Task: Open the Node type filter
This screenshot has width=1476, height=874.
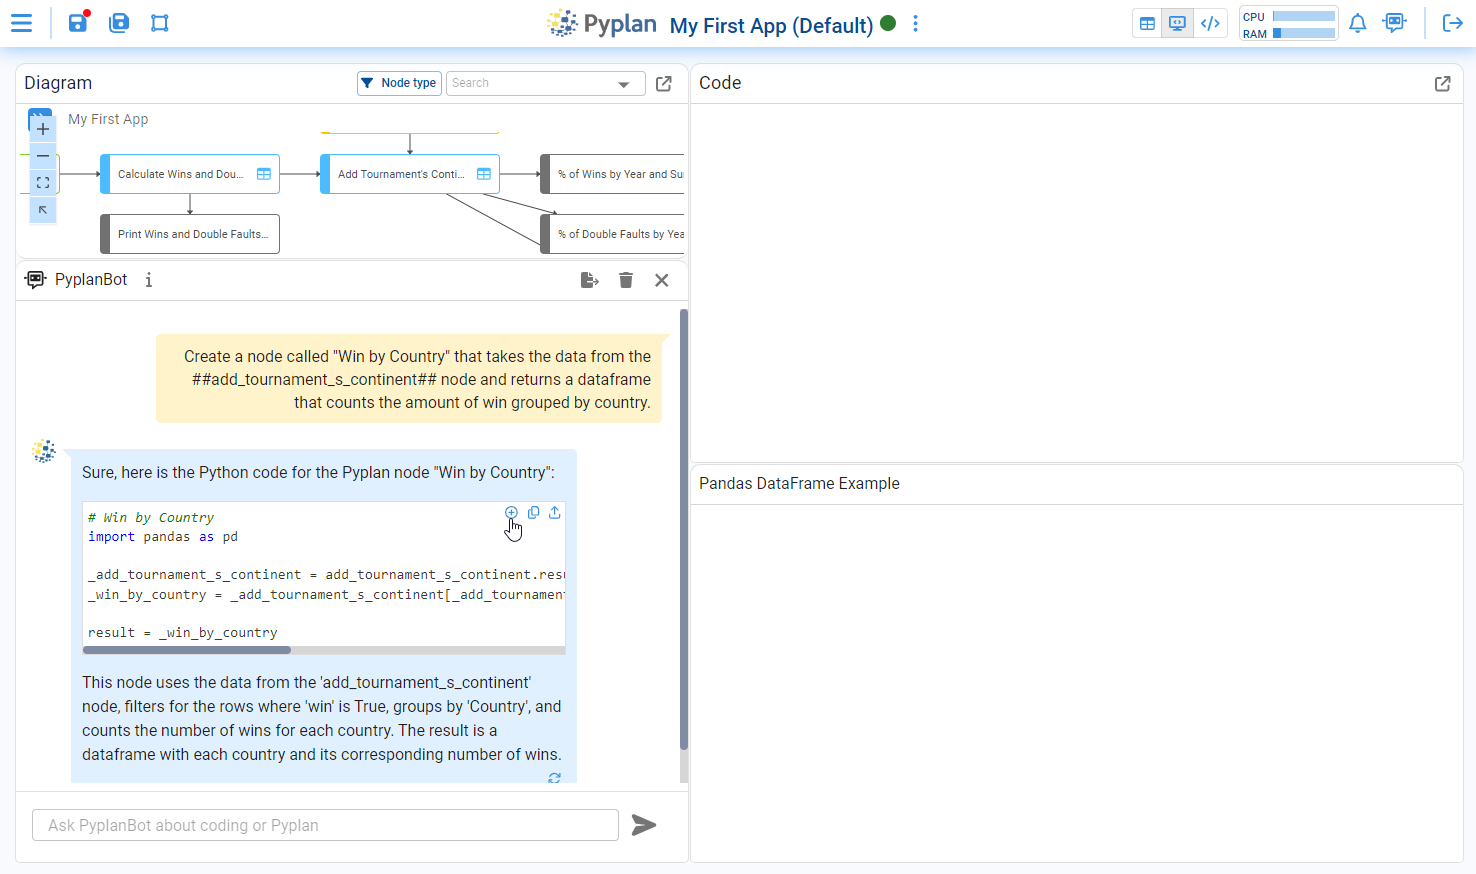Action: coord(399,83)
